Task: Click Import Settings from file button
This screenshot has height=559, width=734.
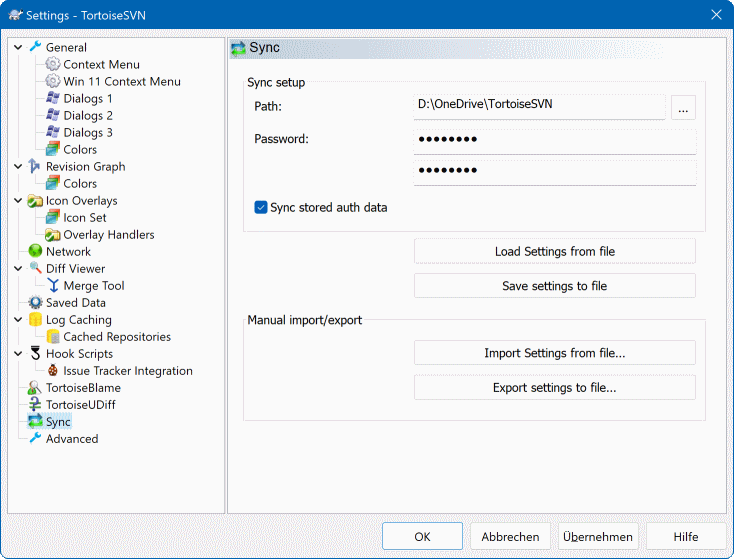Action: [555, 353]
